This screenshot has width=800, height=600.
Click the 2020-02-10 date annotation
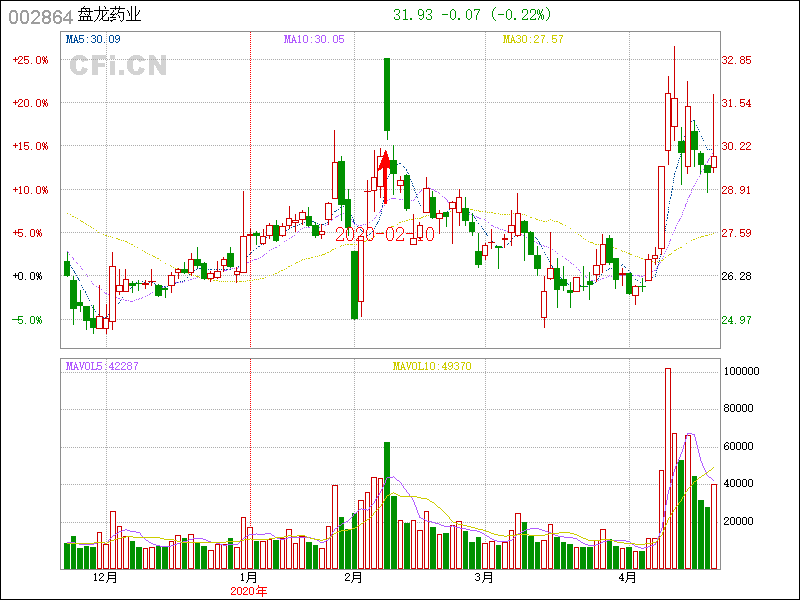(x=385, y=234)
